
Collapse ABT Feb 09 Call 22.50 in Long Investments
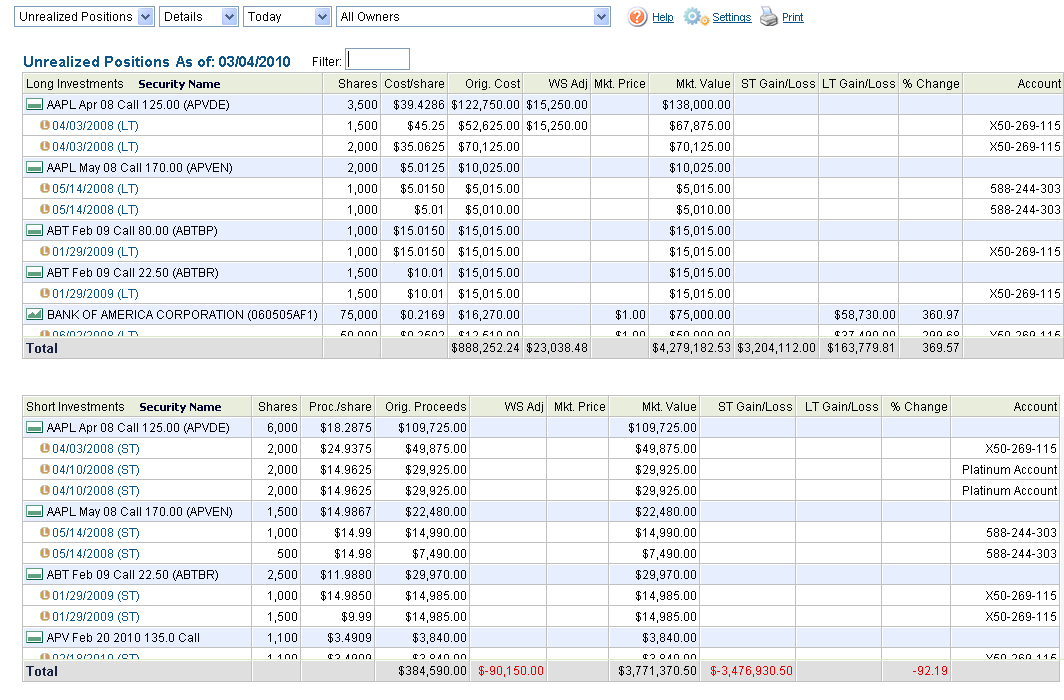tap(34, 273)
